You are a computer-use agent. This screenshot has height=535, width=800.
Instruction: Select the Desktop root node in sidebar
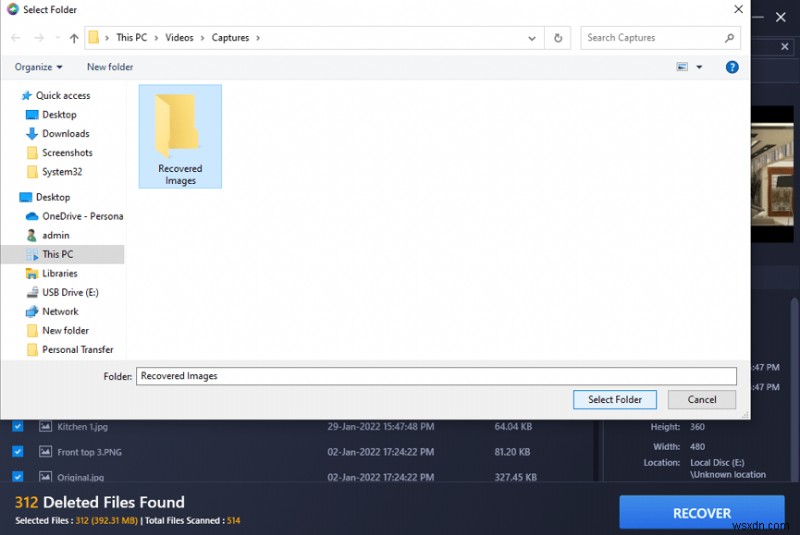(x=53, y=197)
